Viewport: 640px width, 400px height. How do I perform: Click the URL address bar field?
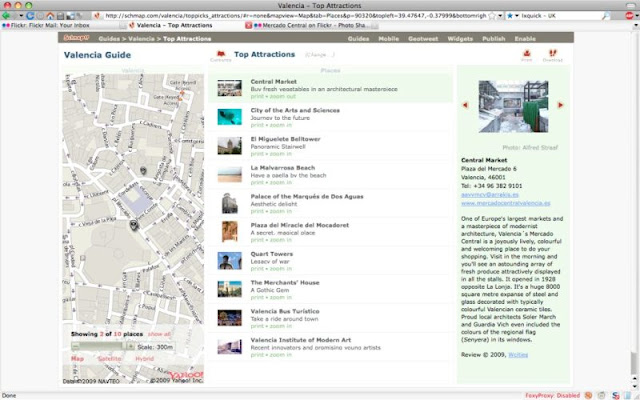click(295, 16)
